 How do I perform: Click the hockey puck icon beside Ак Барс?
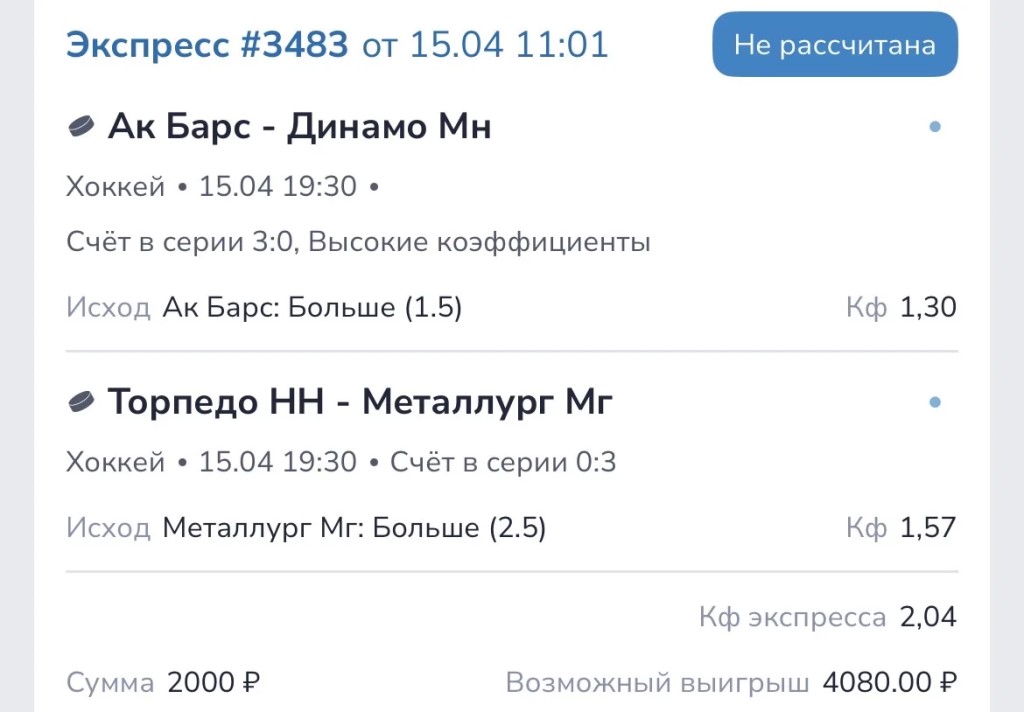(x=81, y=127)
